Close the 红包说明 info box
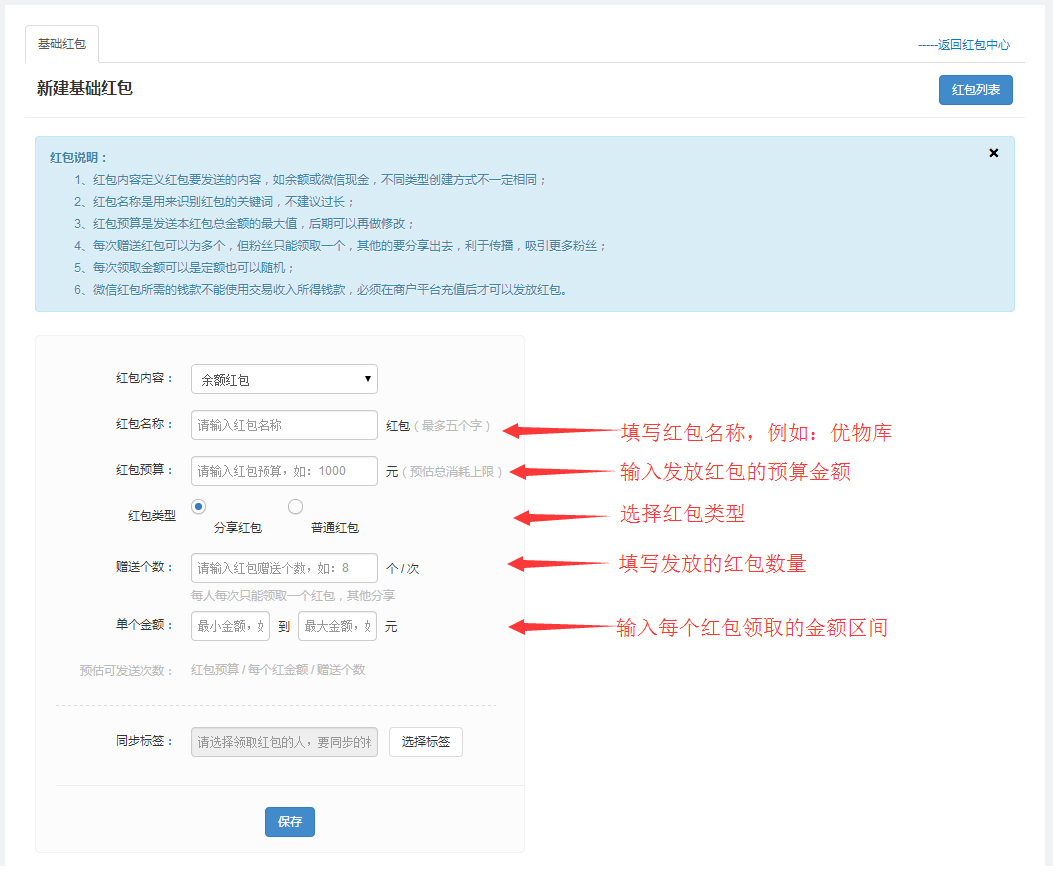The width and height of the screenshot is (1053, 875). click(993, 153)
